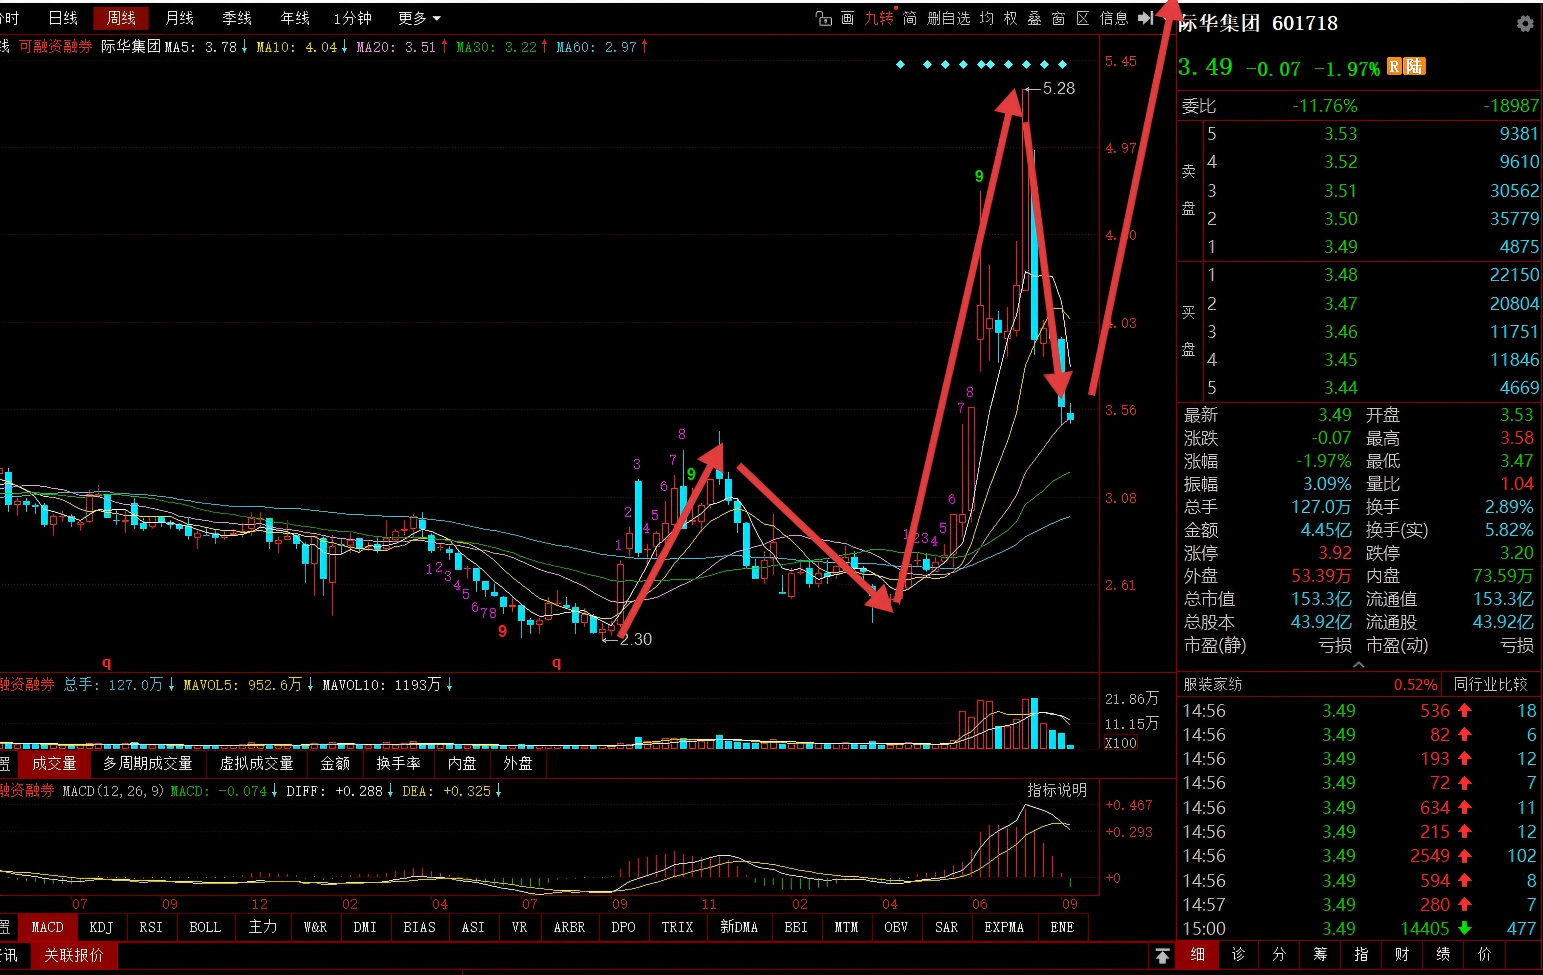The image size is (1543, 975).
Task: Switch to the SAR indicator
Action: (946, 927)
